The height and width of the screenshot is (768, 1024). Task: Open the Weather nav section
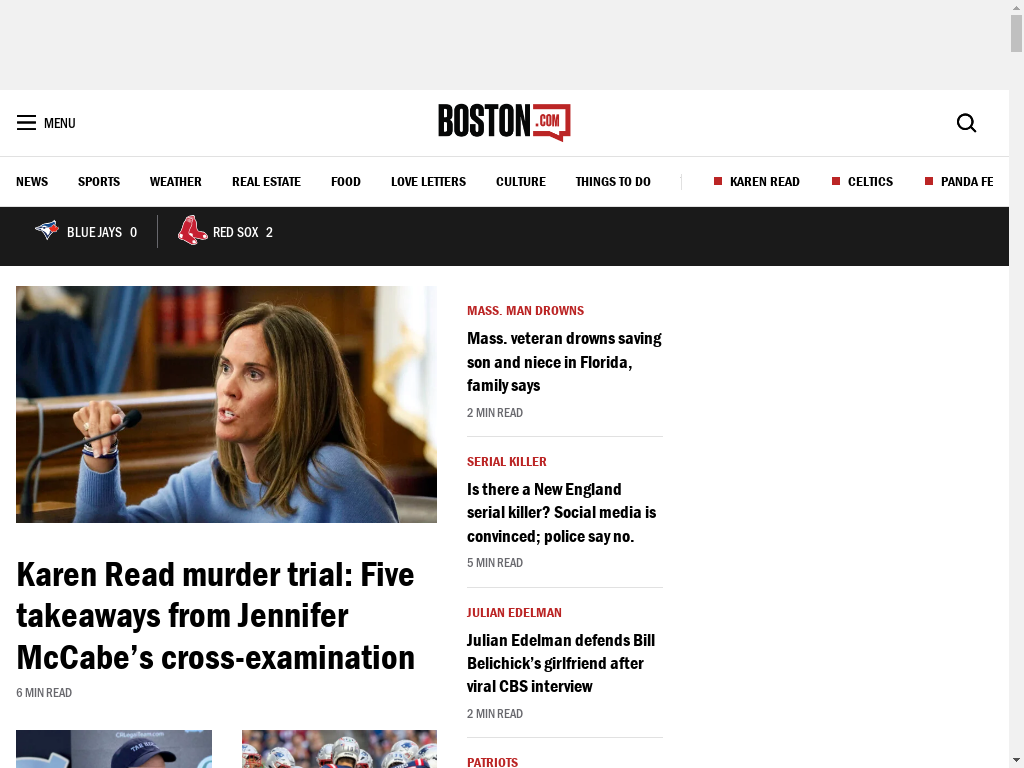point(176,182)
